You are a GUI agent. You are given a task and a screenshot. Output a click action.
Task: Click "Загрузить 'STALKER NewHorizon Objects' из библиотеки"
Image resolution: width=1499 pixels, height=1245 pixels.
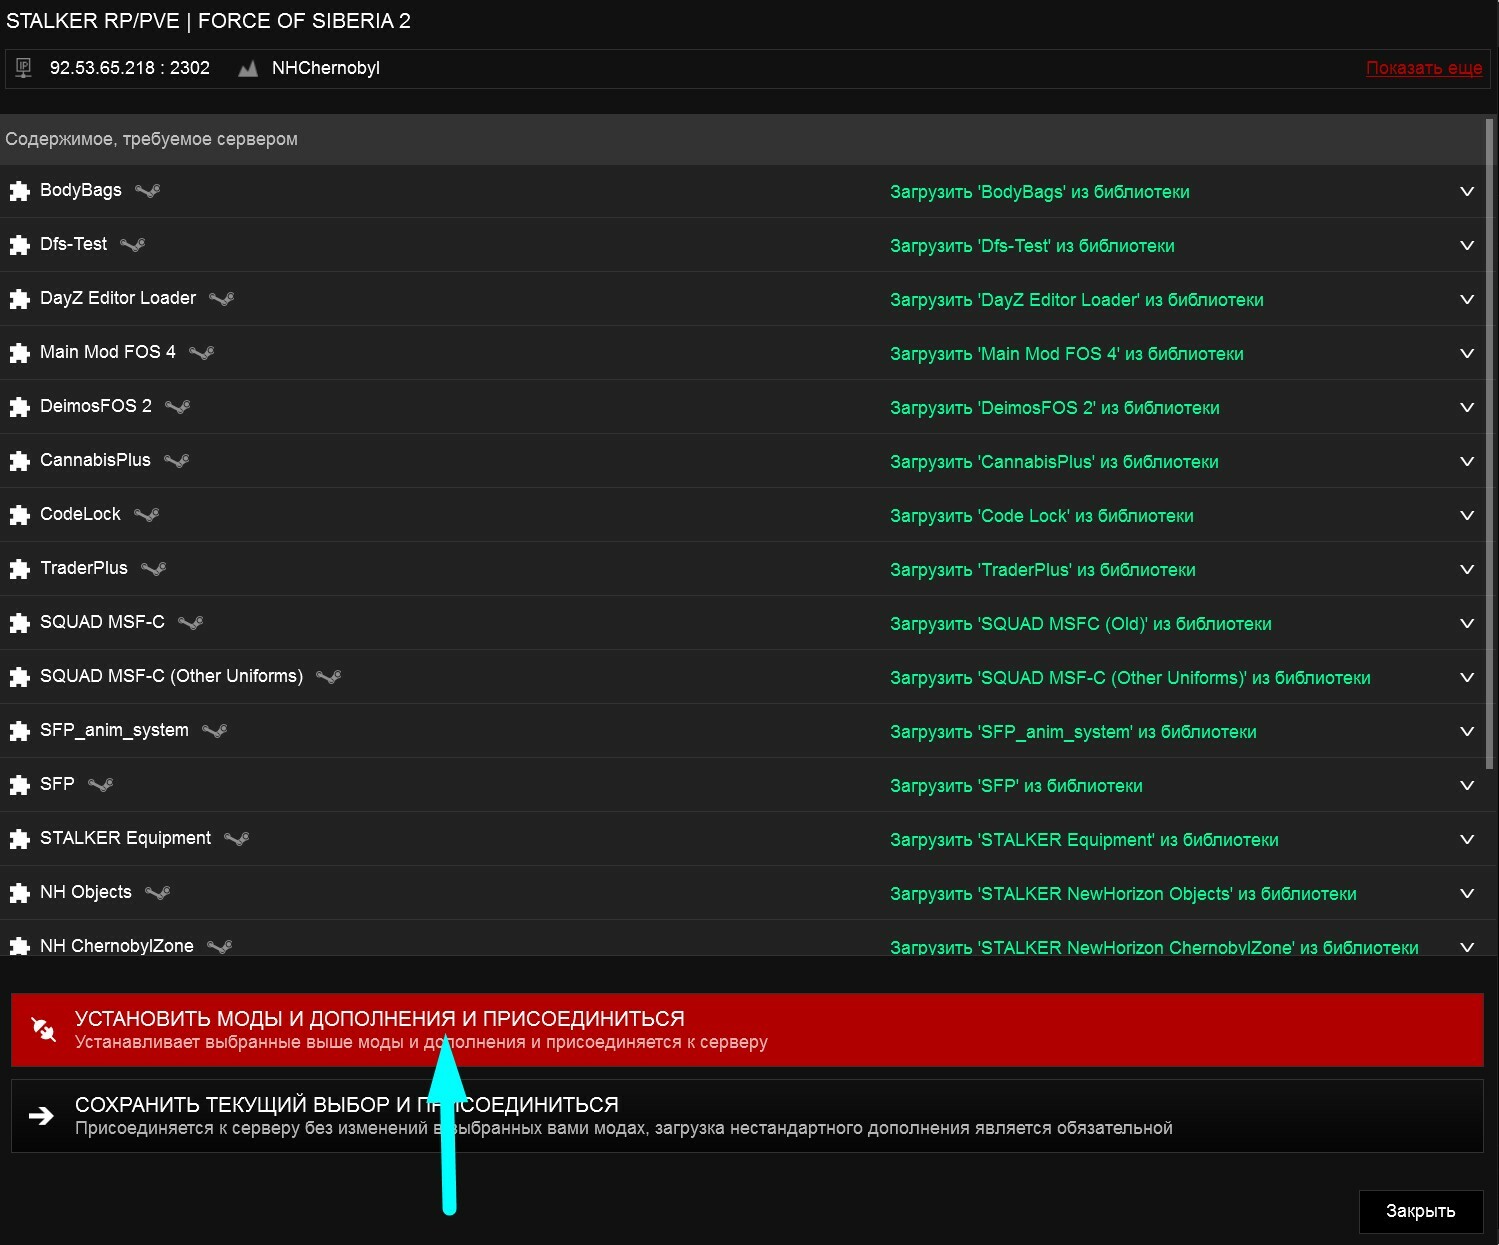click(1123, 894)
